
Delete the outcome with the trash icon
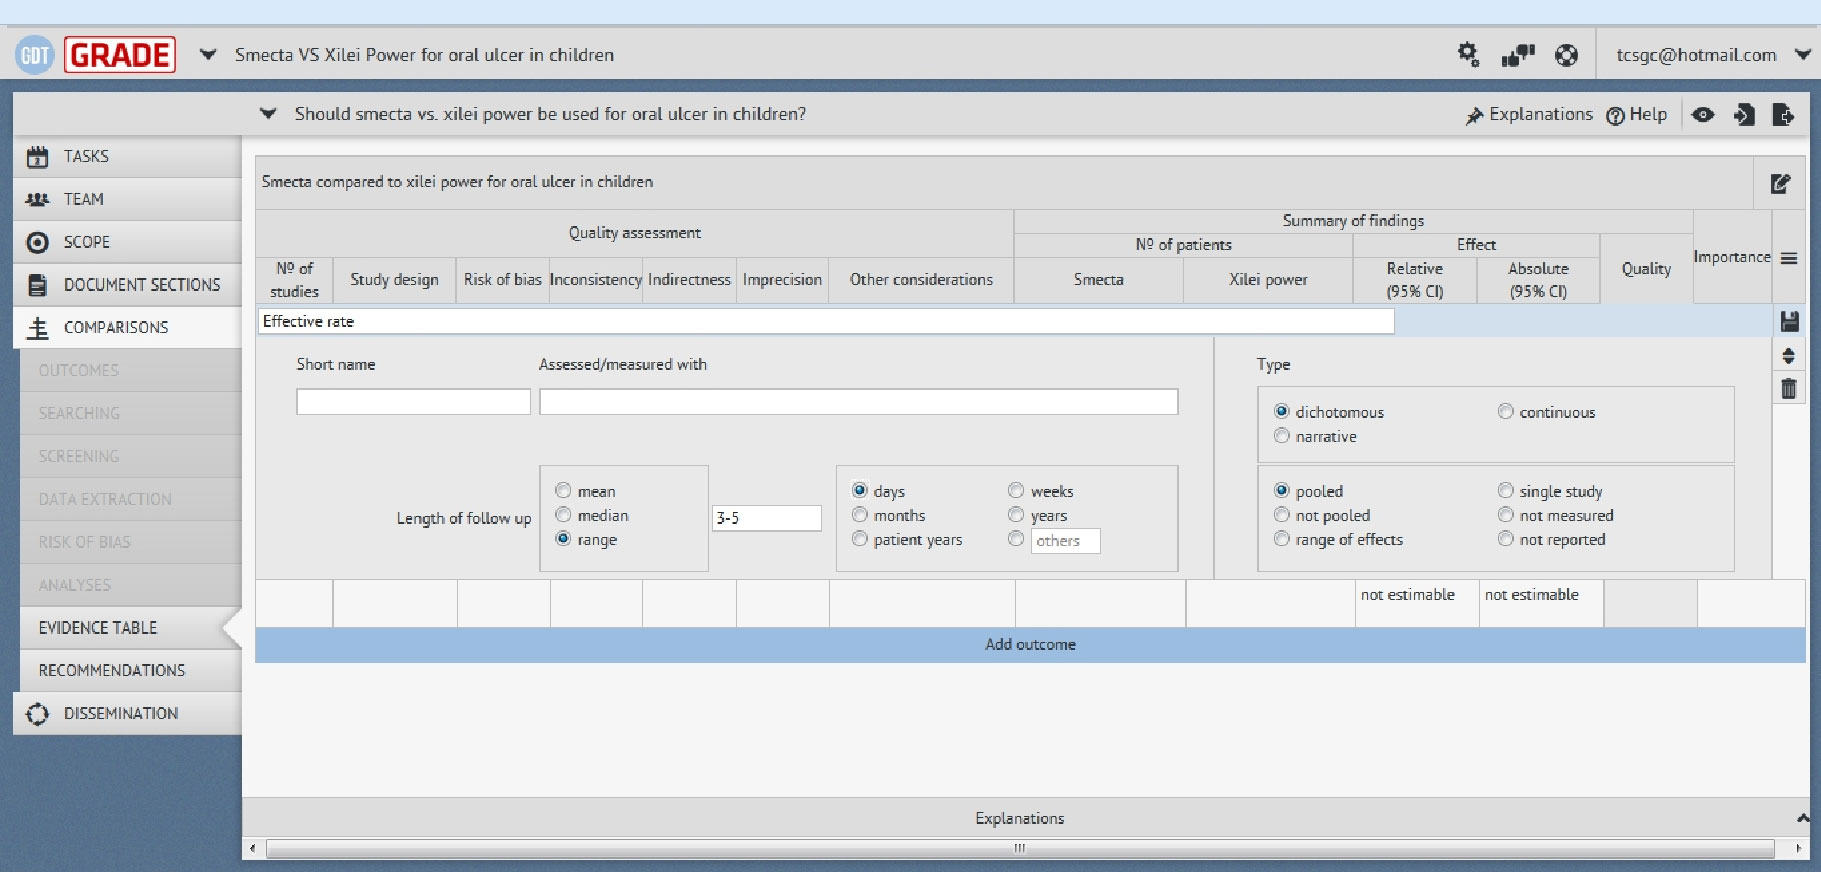(1789, 388)
